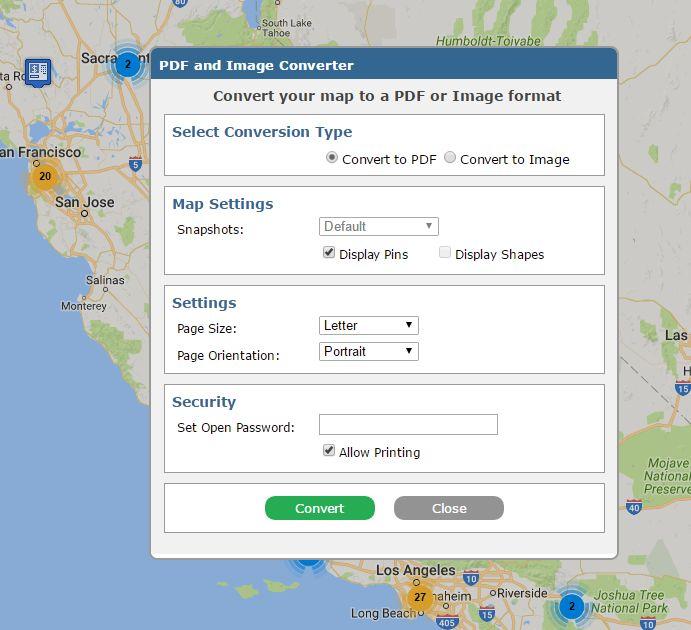Click the Riverside city label on map
The height and width of the screenshot is (630, 691).
pos(522,593)
